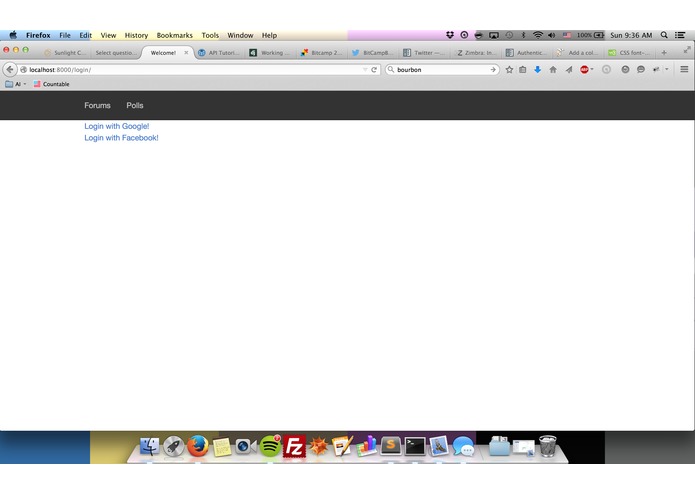Expand the Adblock Plus dropdown arrow
This screenshot has height=494, width=695.
(x=592, y=69)
